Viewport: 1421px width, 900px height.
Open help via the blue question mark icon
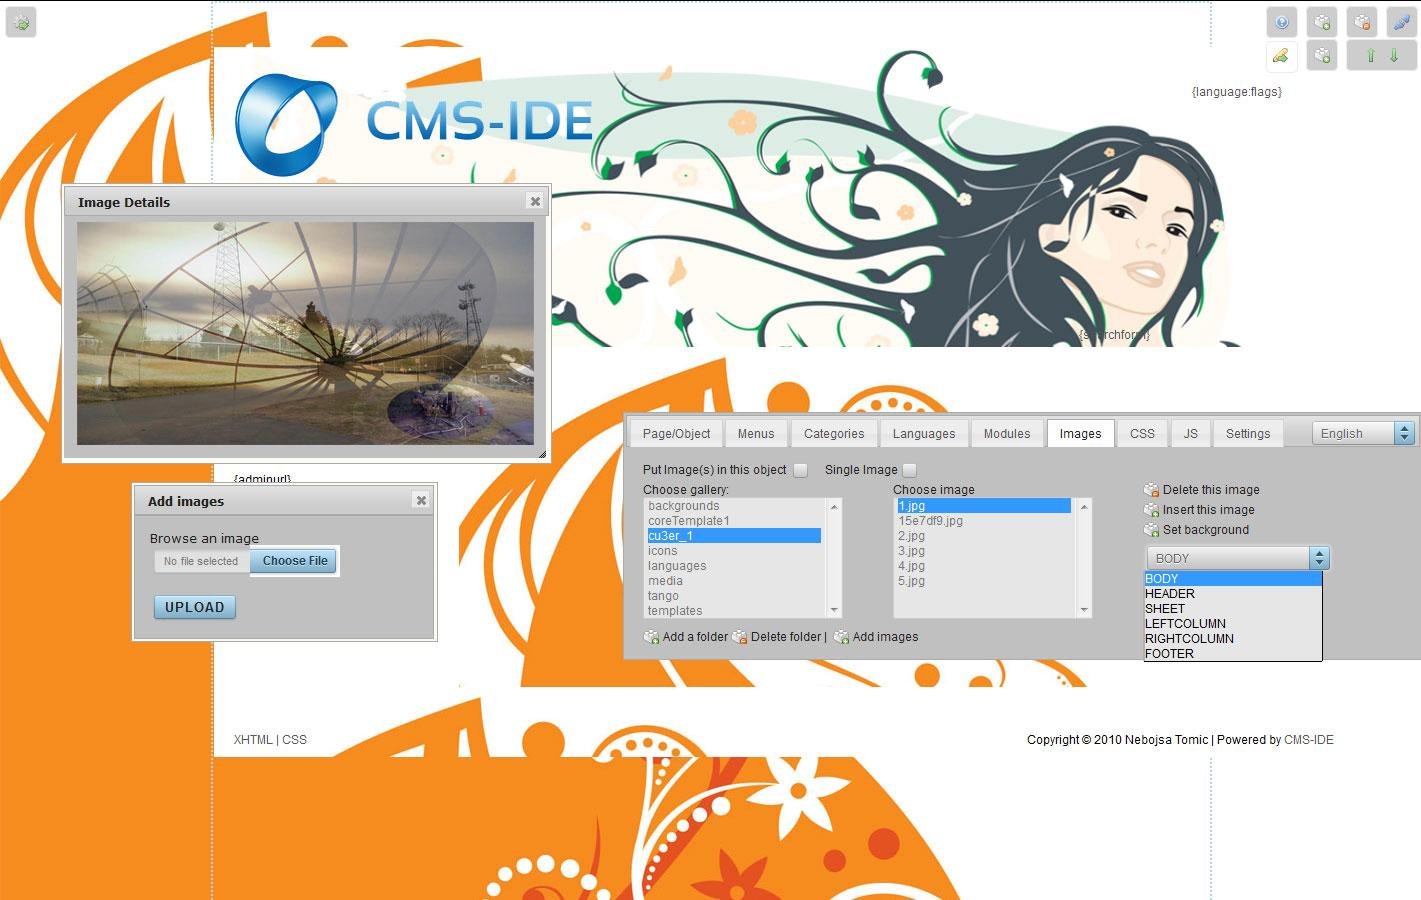tap(1281, 21)
